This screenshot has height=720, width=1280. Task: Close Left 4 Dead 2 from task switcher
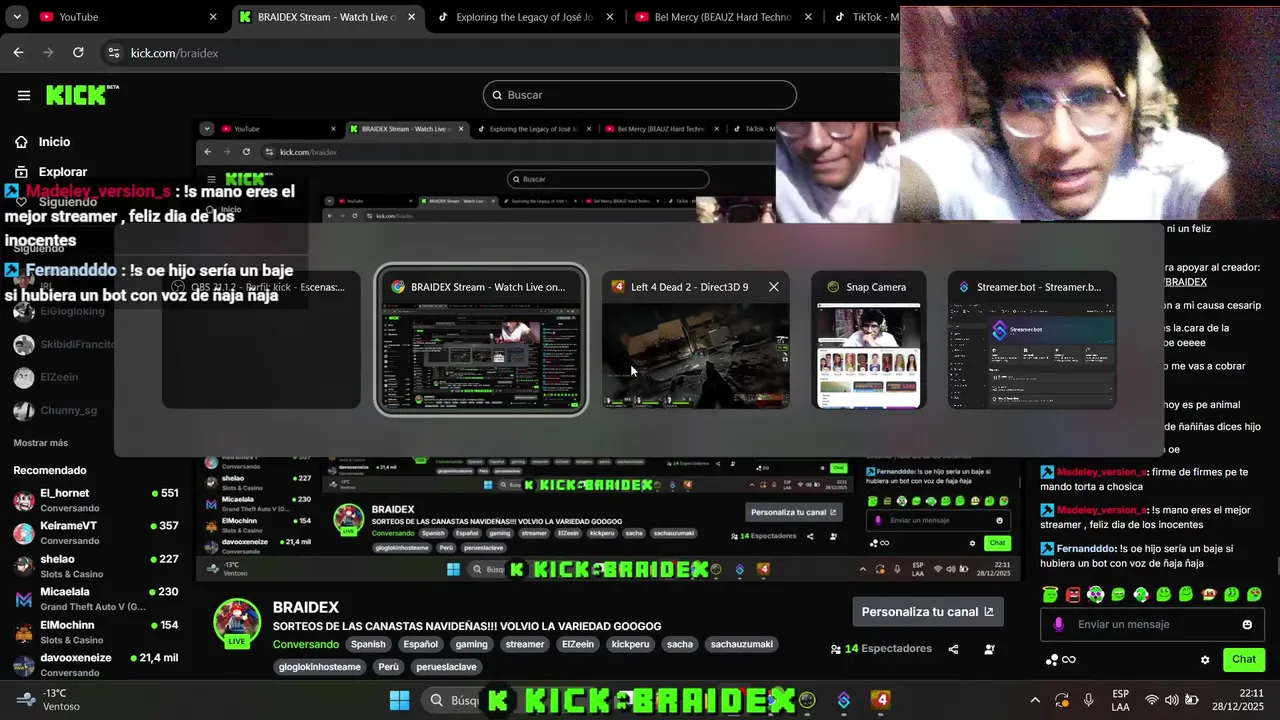(x=774, y=287)
